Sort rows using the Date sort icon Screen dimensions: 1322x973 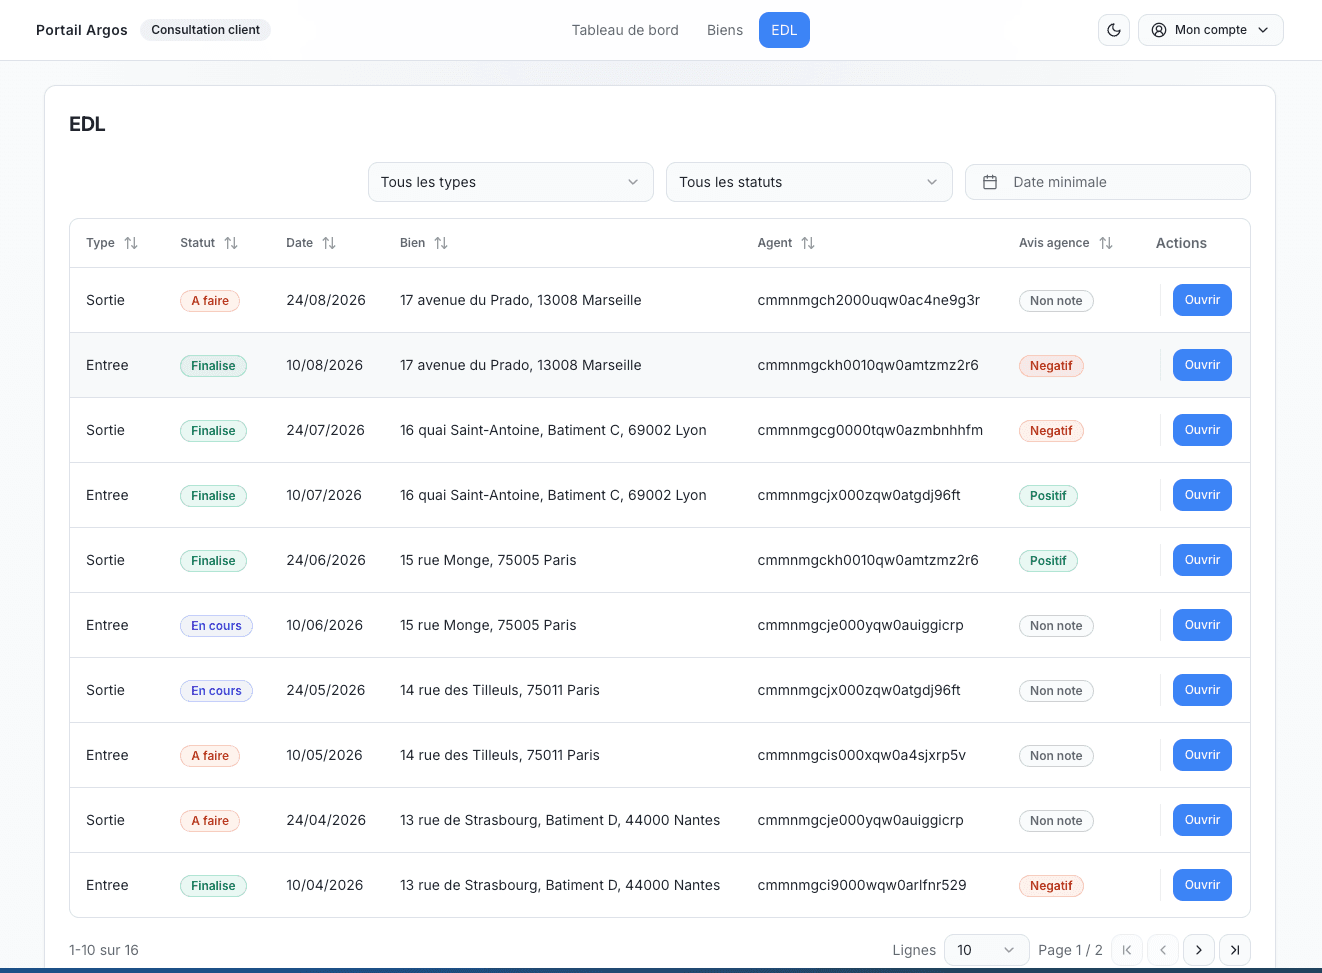coord(328,243)
